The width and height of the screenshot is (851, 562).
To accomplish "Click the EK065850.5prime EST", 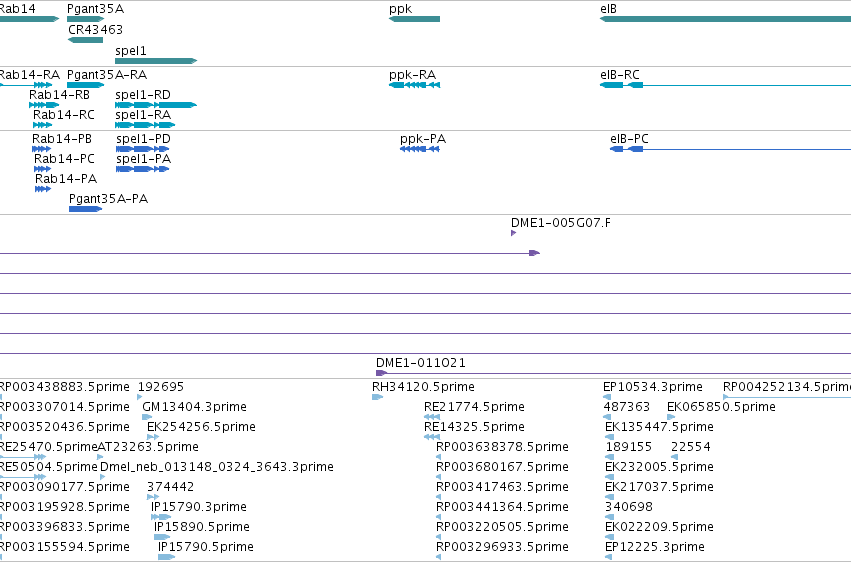I will click(671, 417).
